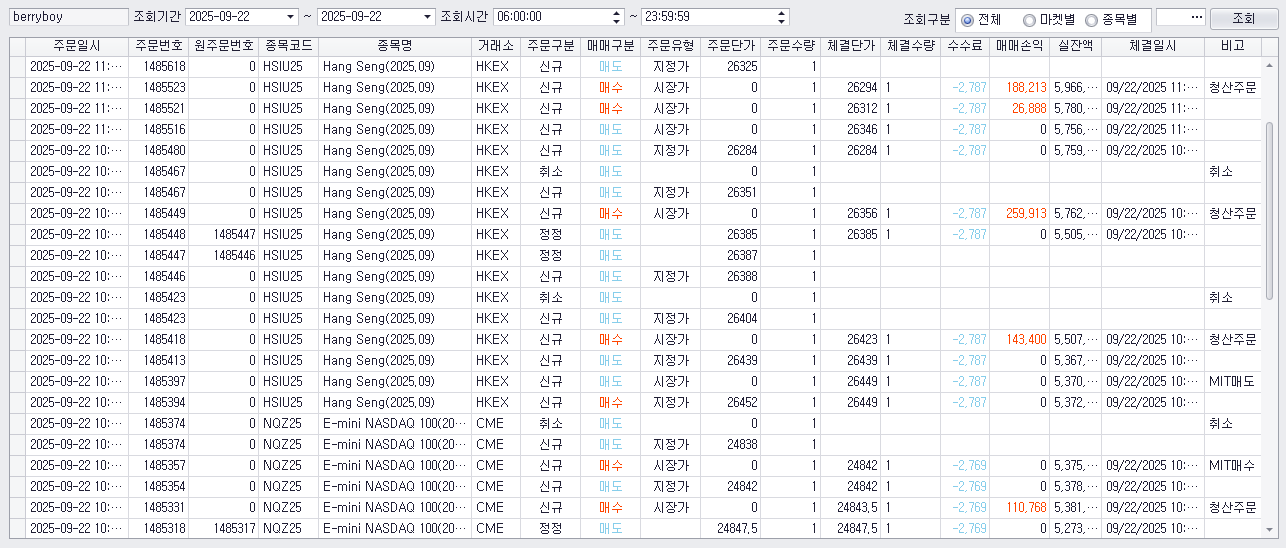Screen dimensions: 1286x548
Task: Click the order price 26404 cell
Action: click(730, 318)
